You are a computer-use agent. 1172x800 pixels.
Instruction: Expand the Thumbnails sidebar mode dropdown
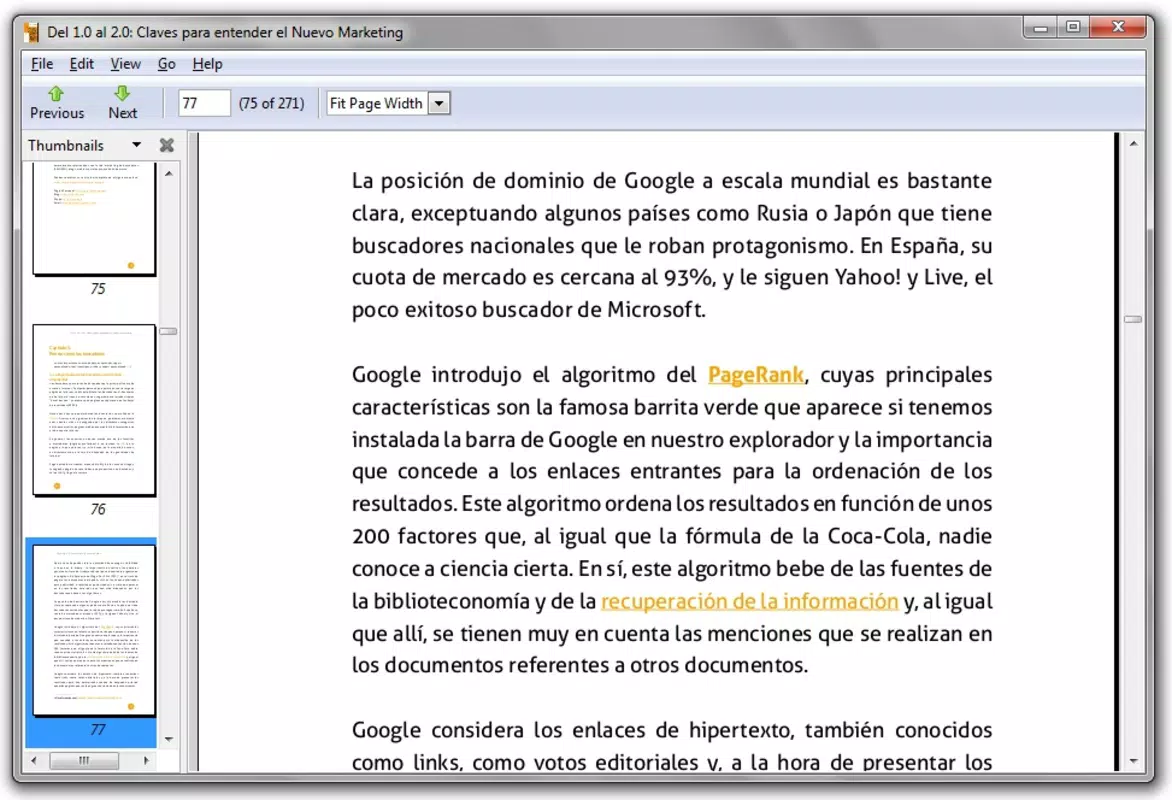(x=136, y=145)
